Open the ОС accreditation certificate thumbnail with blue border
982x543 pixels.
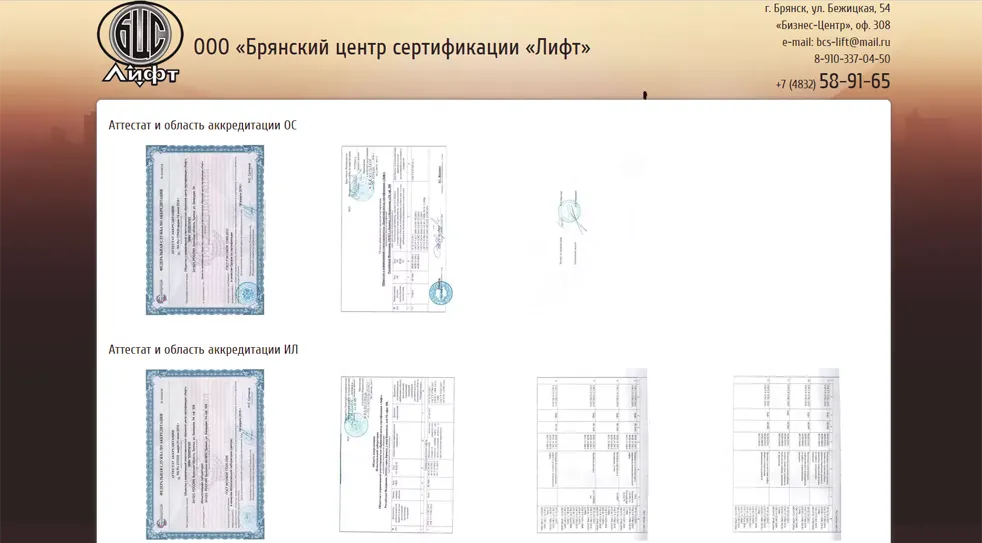click(x=205, y=230)
